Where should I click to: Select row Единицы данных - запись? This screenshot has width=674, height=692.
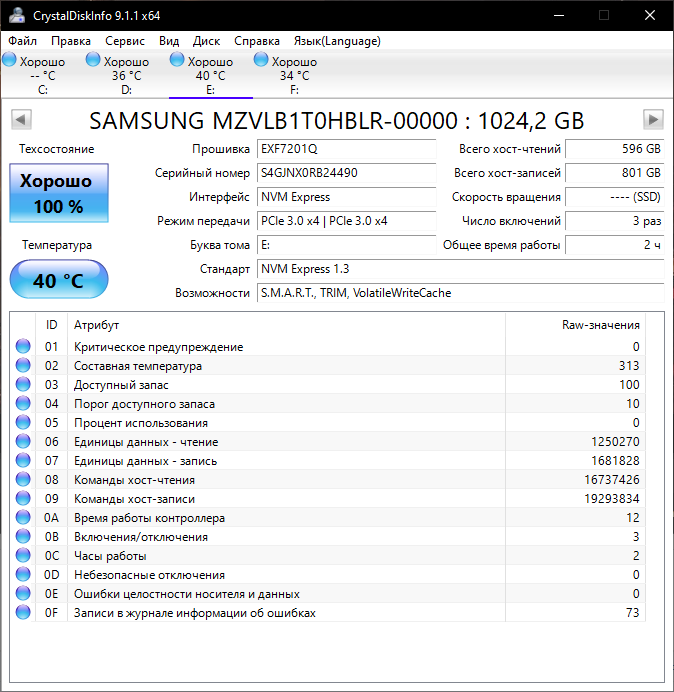tap(328, 460)
